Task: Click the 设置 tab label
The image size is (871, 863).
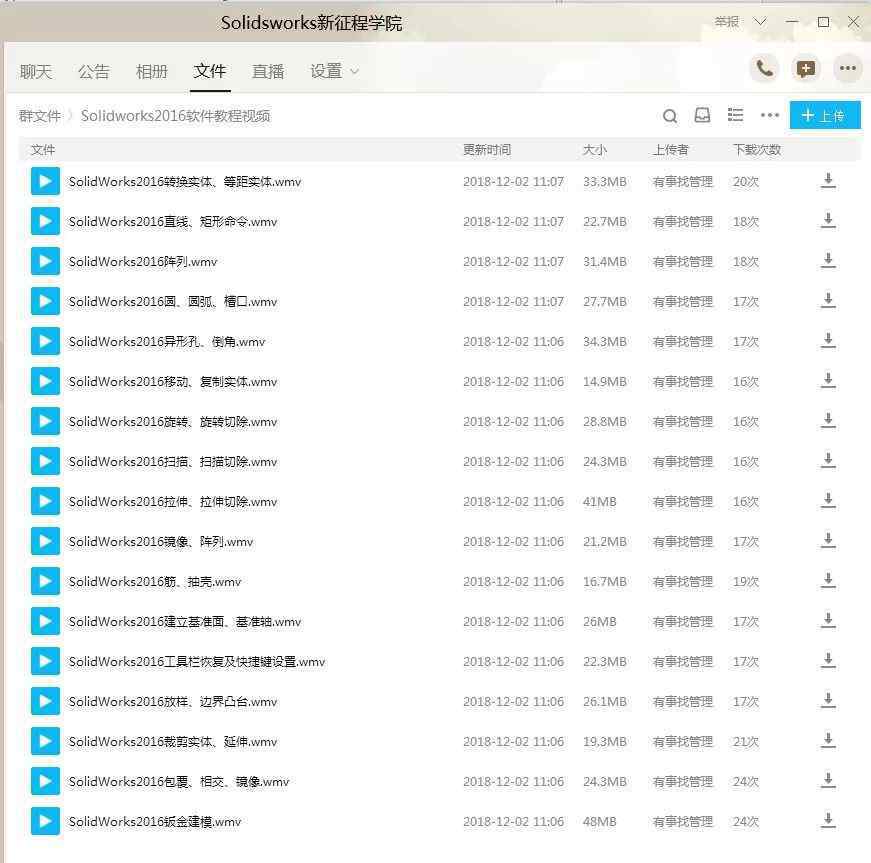Action: tap(326, 71)
